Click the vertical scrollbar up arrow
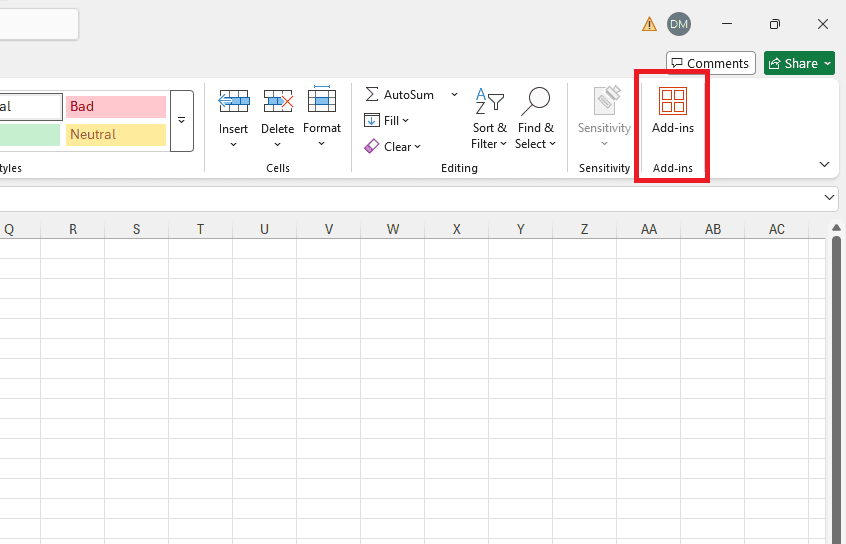The width and height of the screenshot is (846, 544). click(836, 228)
